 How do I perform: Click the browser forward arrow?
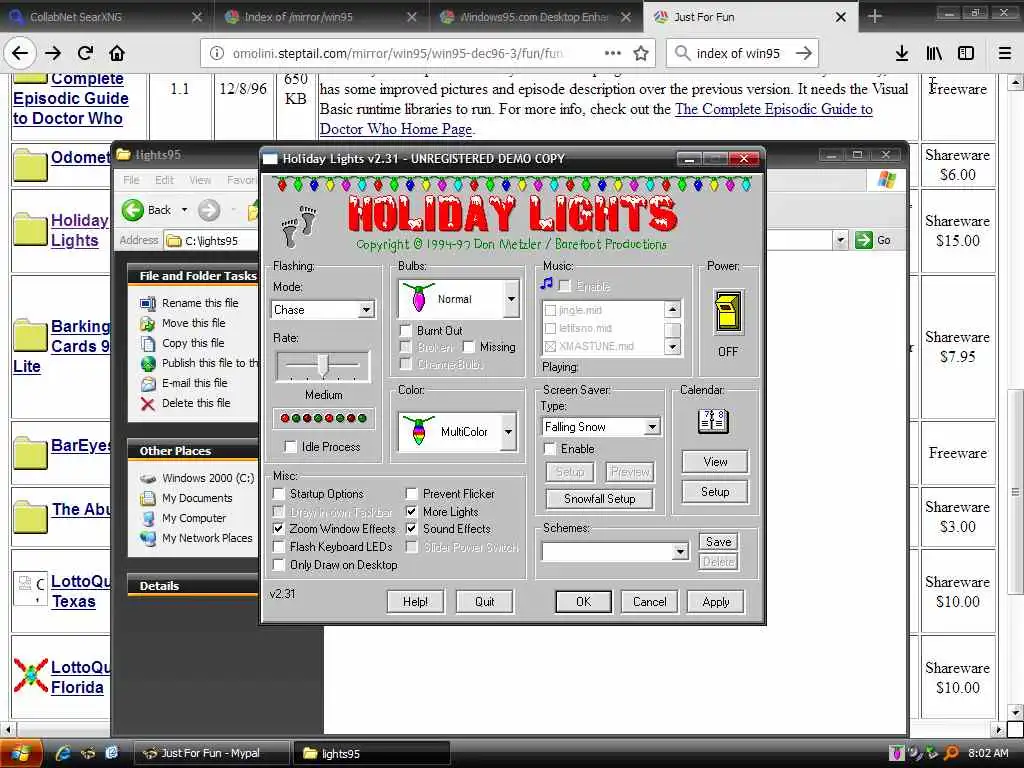53,53
